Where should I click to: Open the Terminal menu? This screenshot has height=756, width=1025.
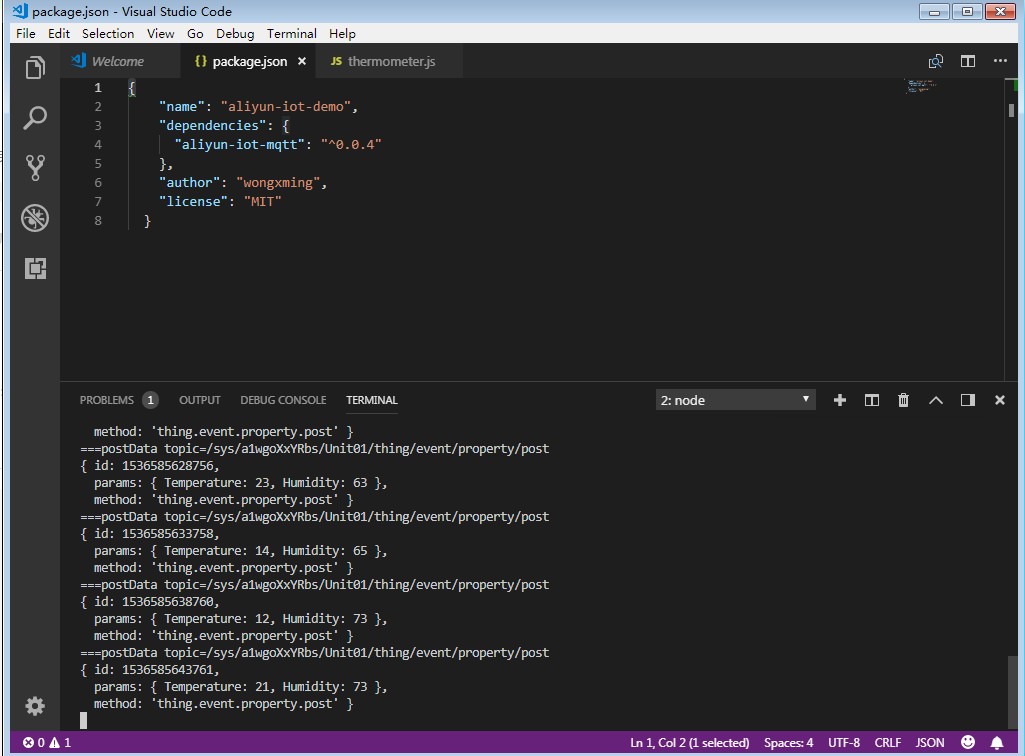pos(292,33)
